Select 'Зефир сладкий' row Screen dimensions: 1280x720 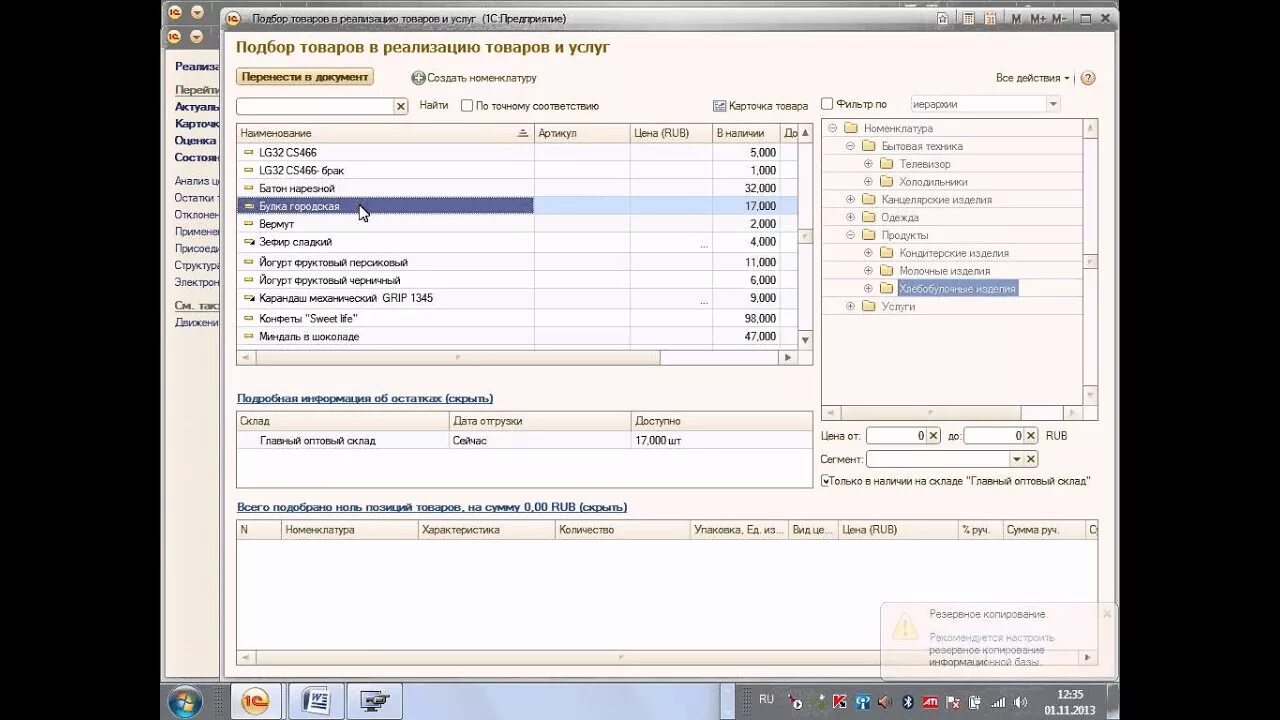point(517,242)
